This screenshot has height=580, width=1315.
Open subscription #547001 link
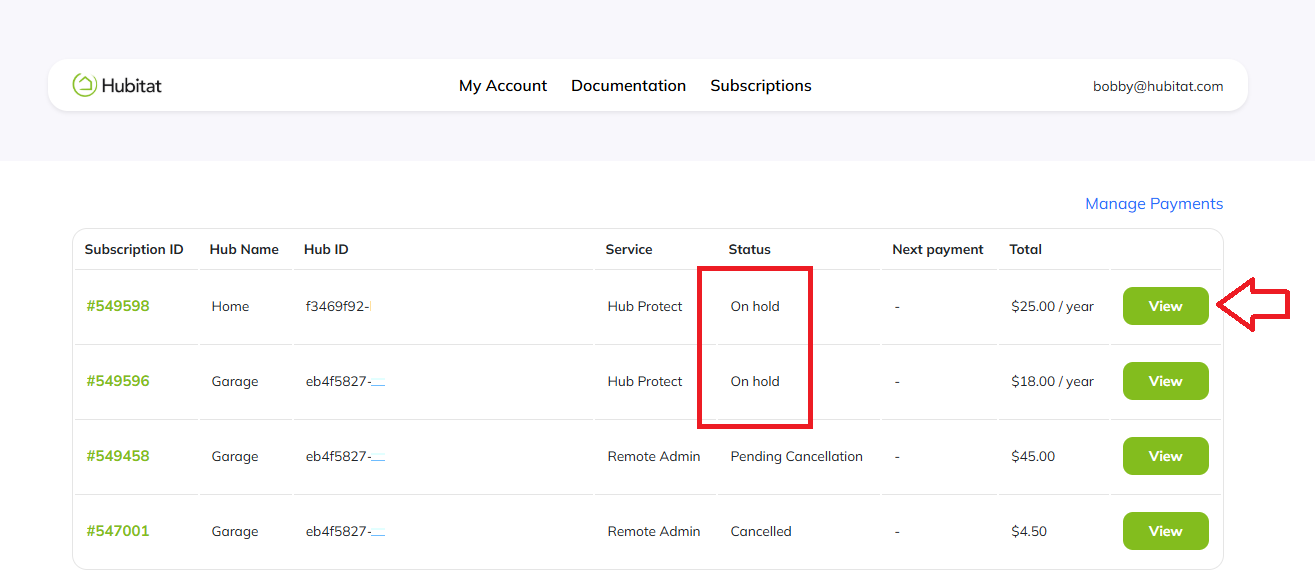118,531
